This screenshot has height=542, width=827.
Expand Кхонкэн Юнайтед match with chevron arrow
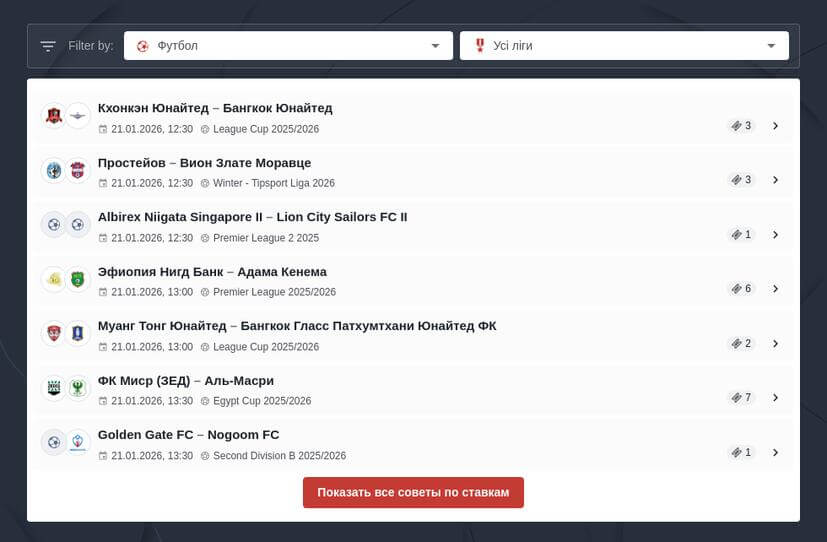coord(775,126)
